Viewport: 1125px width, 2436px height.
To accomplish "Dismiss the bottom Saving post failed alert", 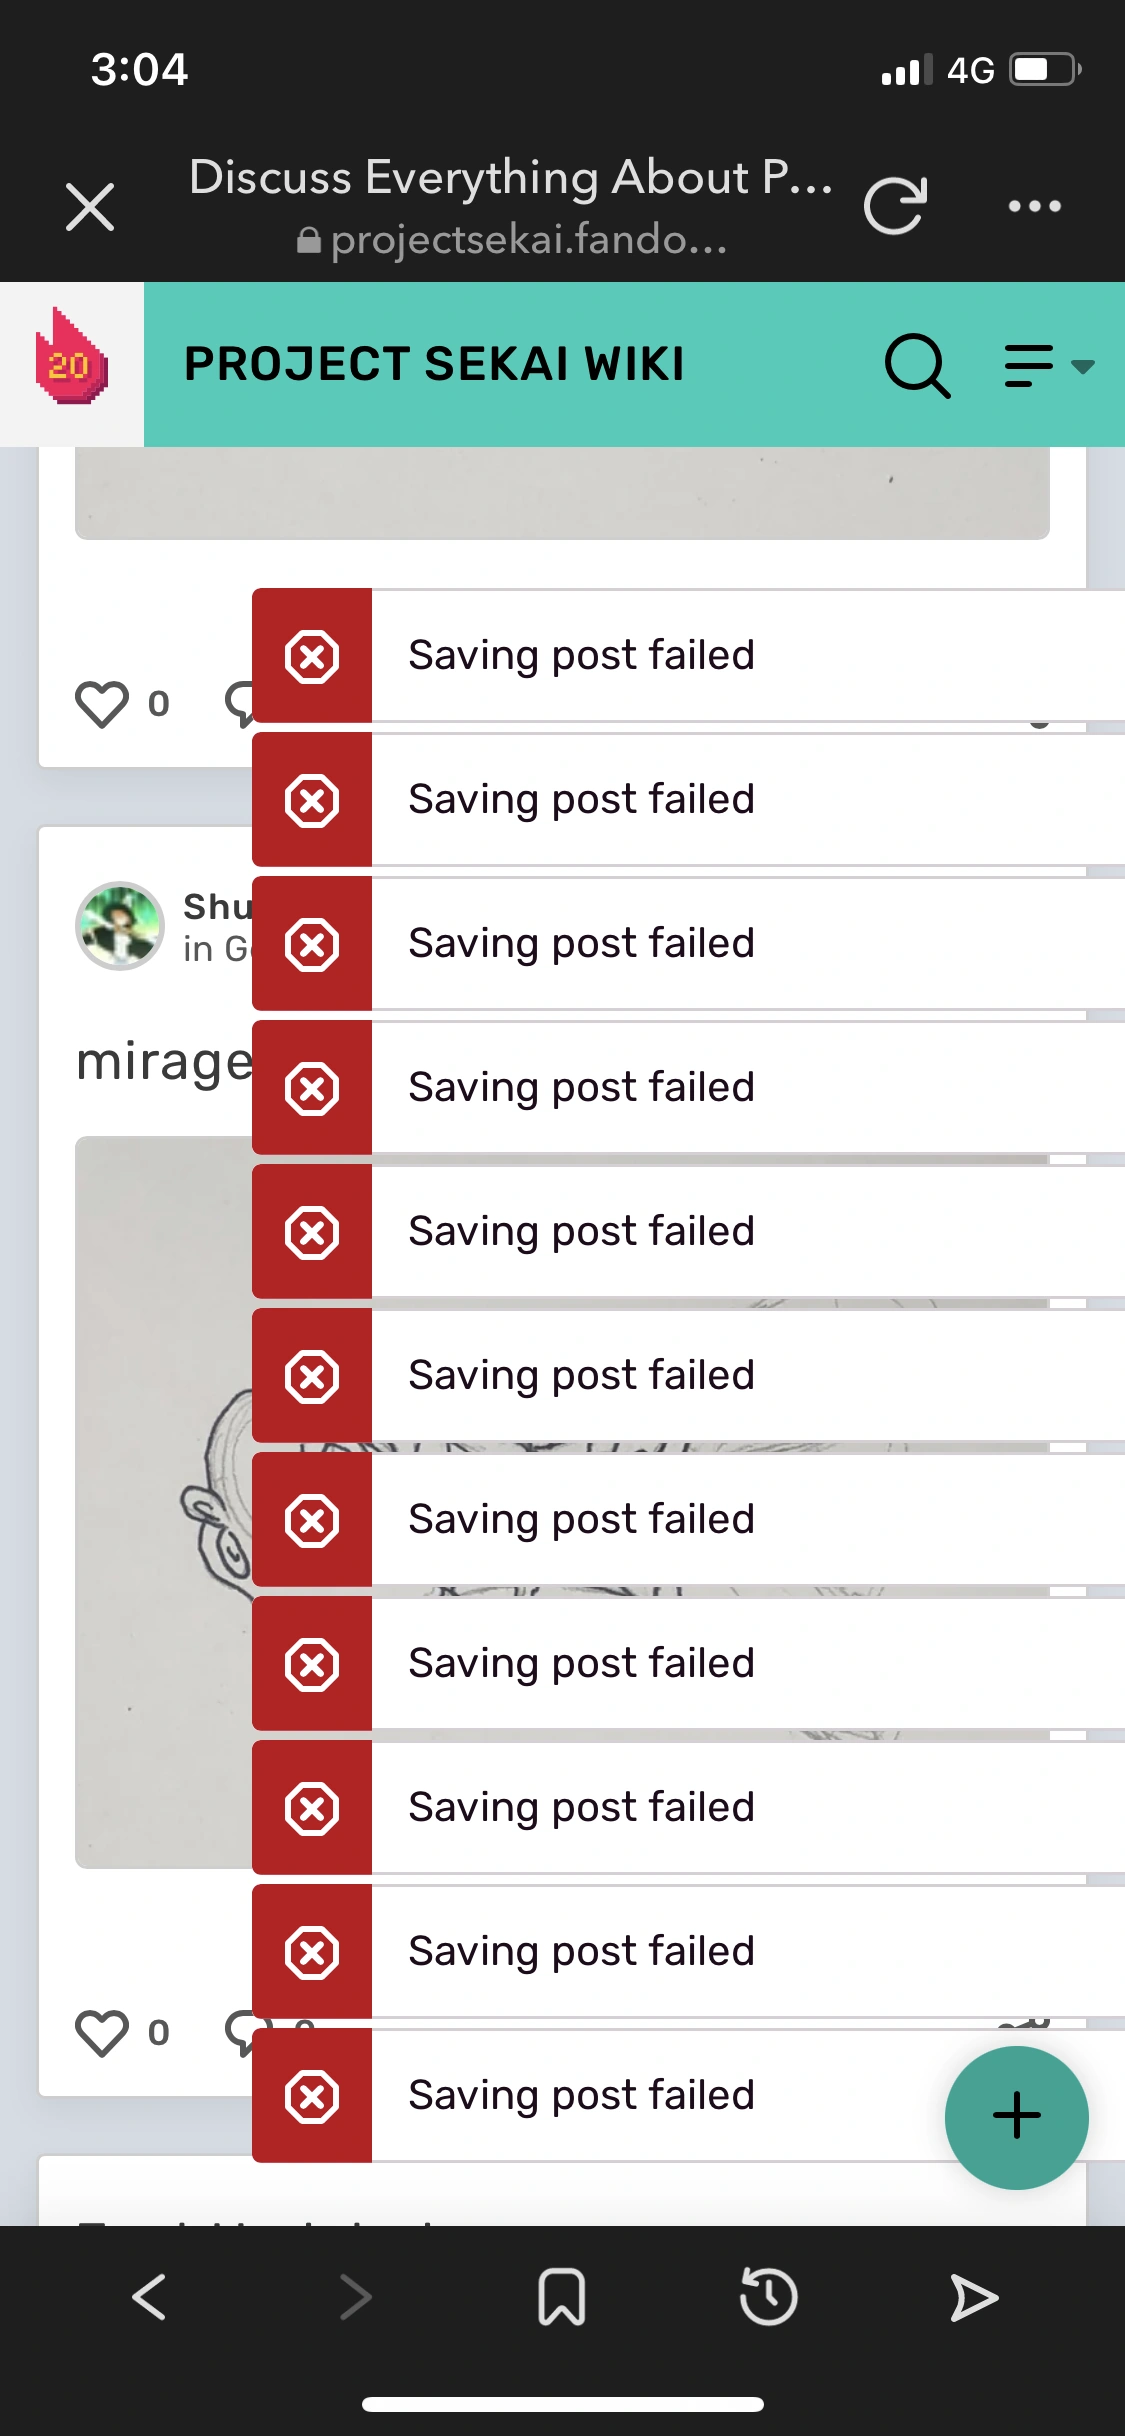I will pyautogui.click(x=313, y=2094).
